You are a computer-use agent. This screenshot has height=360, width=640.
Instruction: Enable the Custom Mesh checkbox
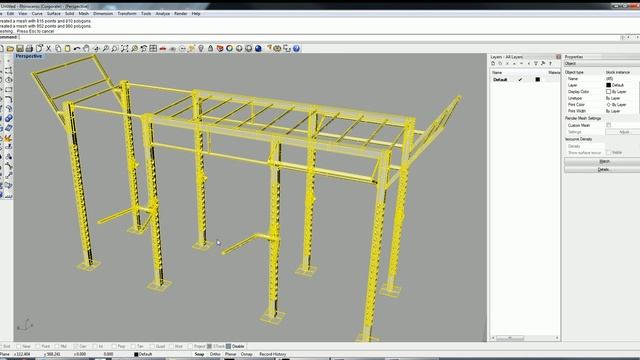pyautogui.click(x=609, y=125)
